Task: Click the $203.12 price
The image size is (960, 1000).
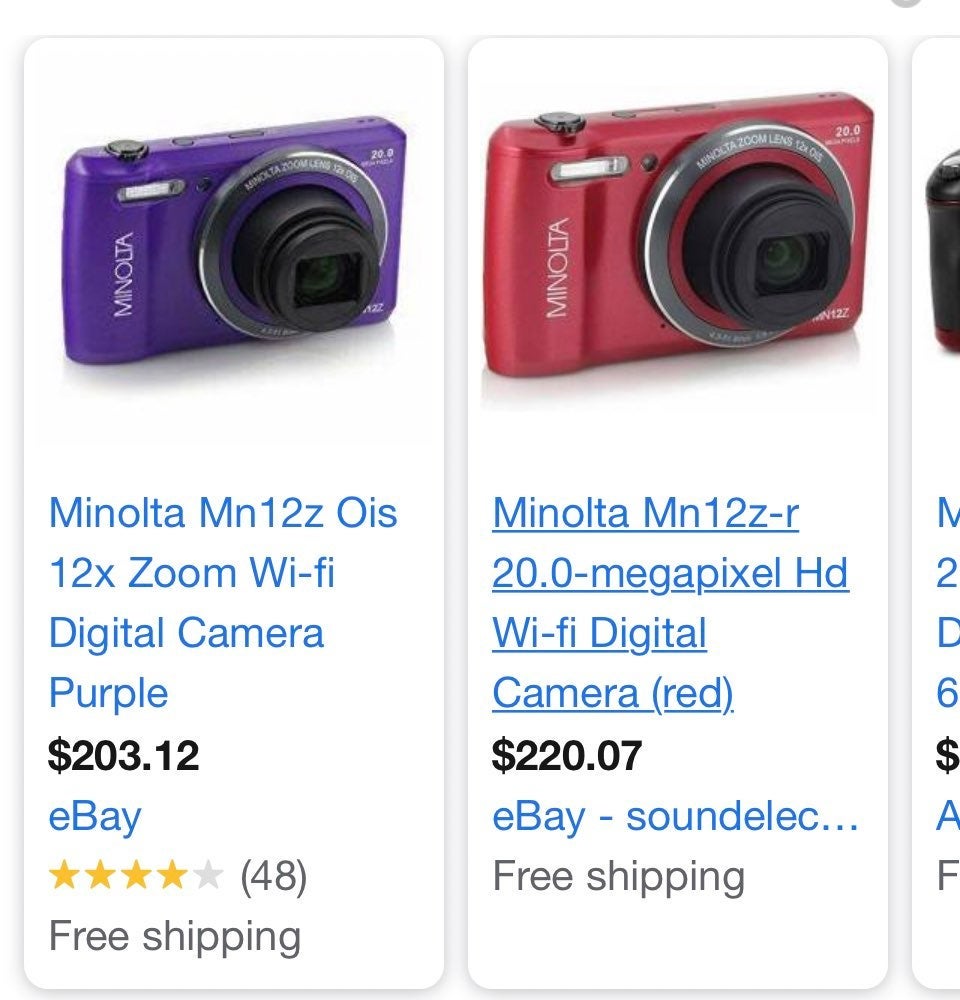Action: coord(124,755)
